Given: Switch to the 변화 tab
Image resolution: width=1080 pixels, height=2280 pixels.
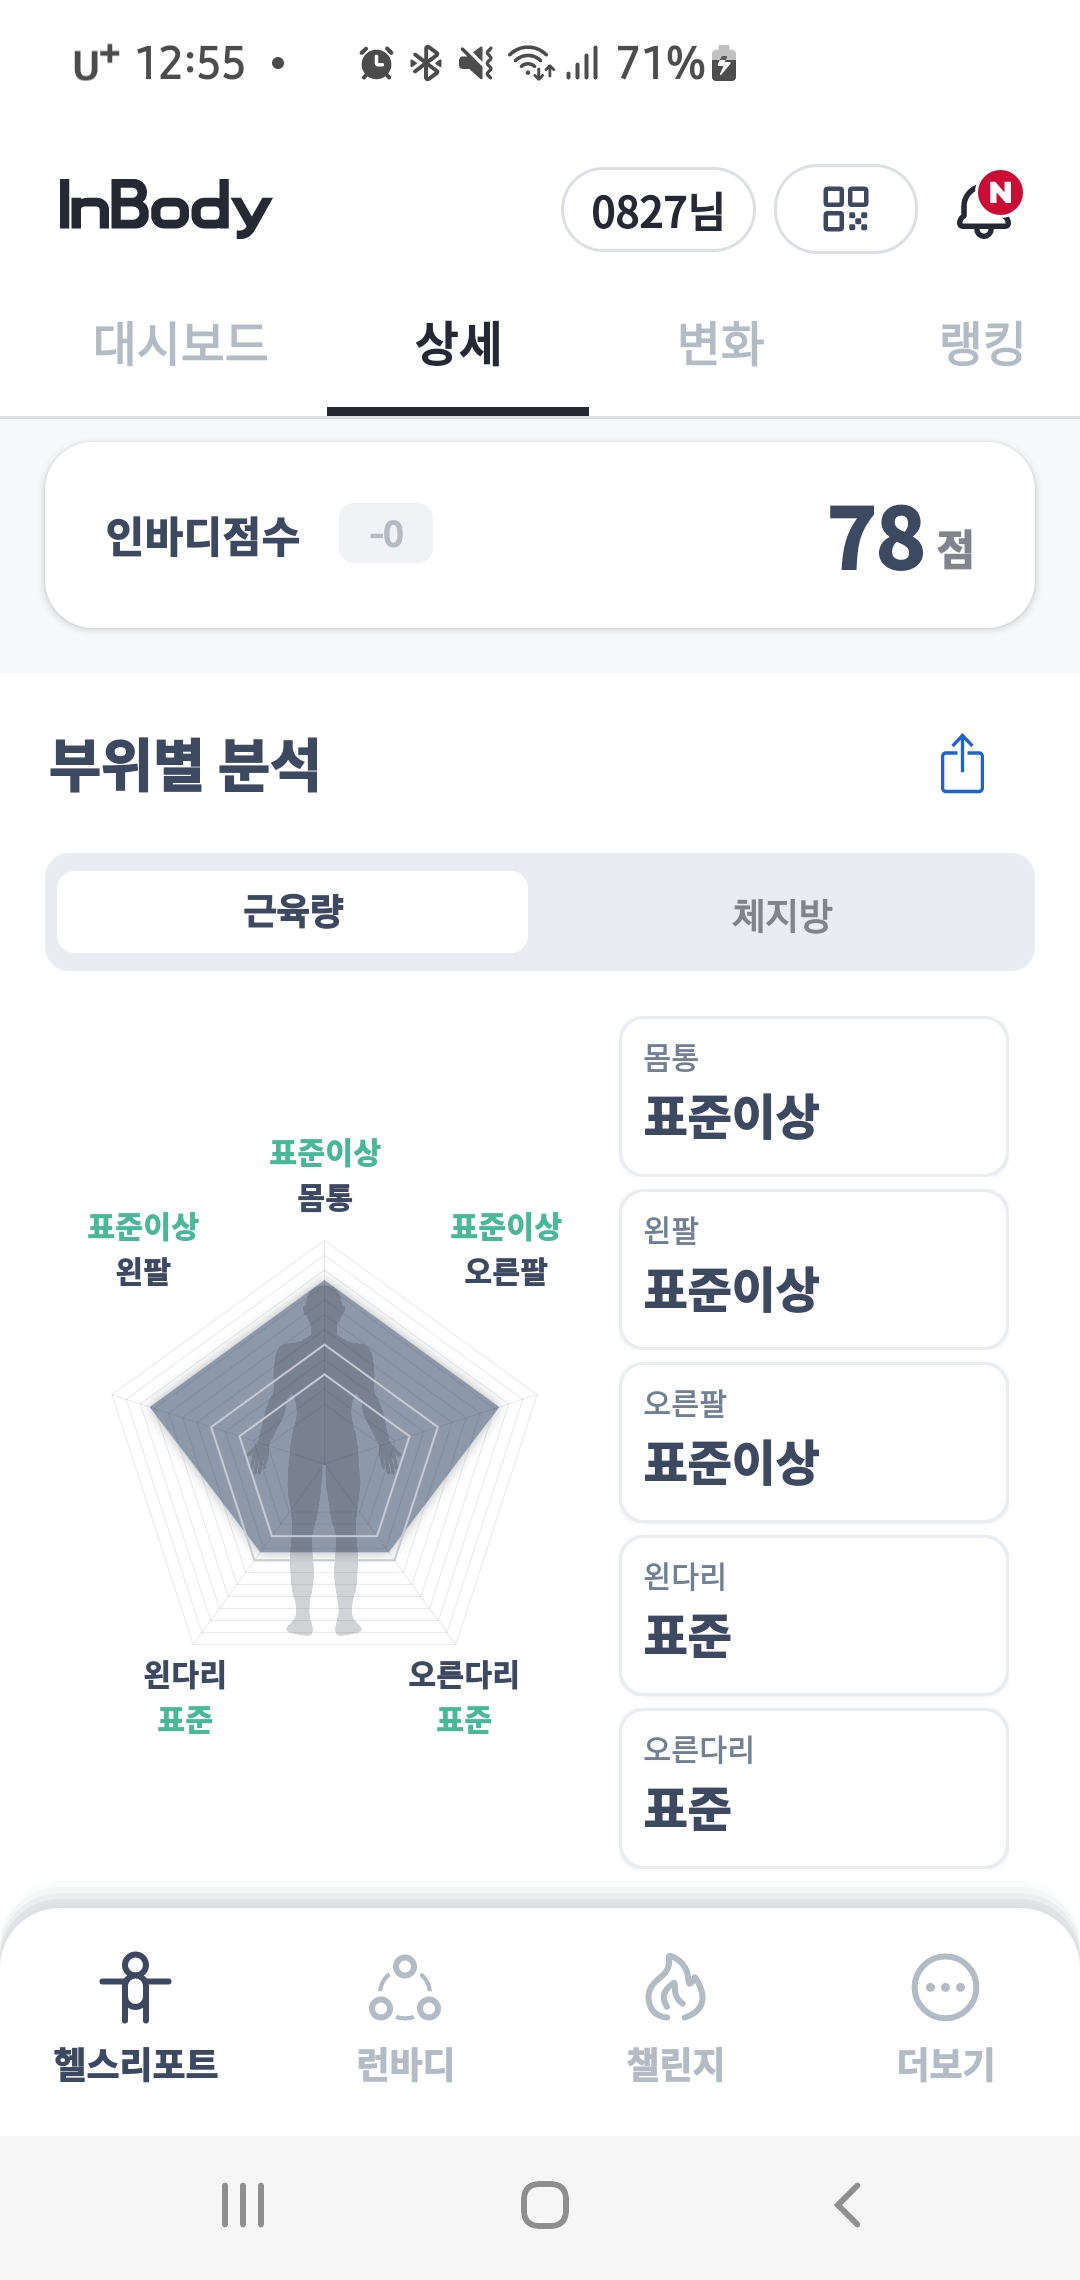Looking at the screenshot, I should click(x=721, y=344).
